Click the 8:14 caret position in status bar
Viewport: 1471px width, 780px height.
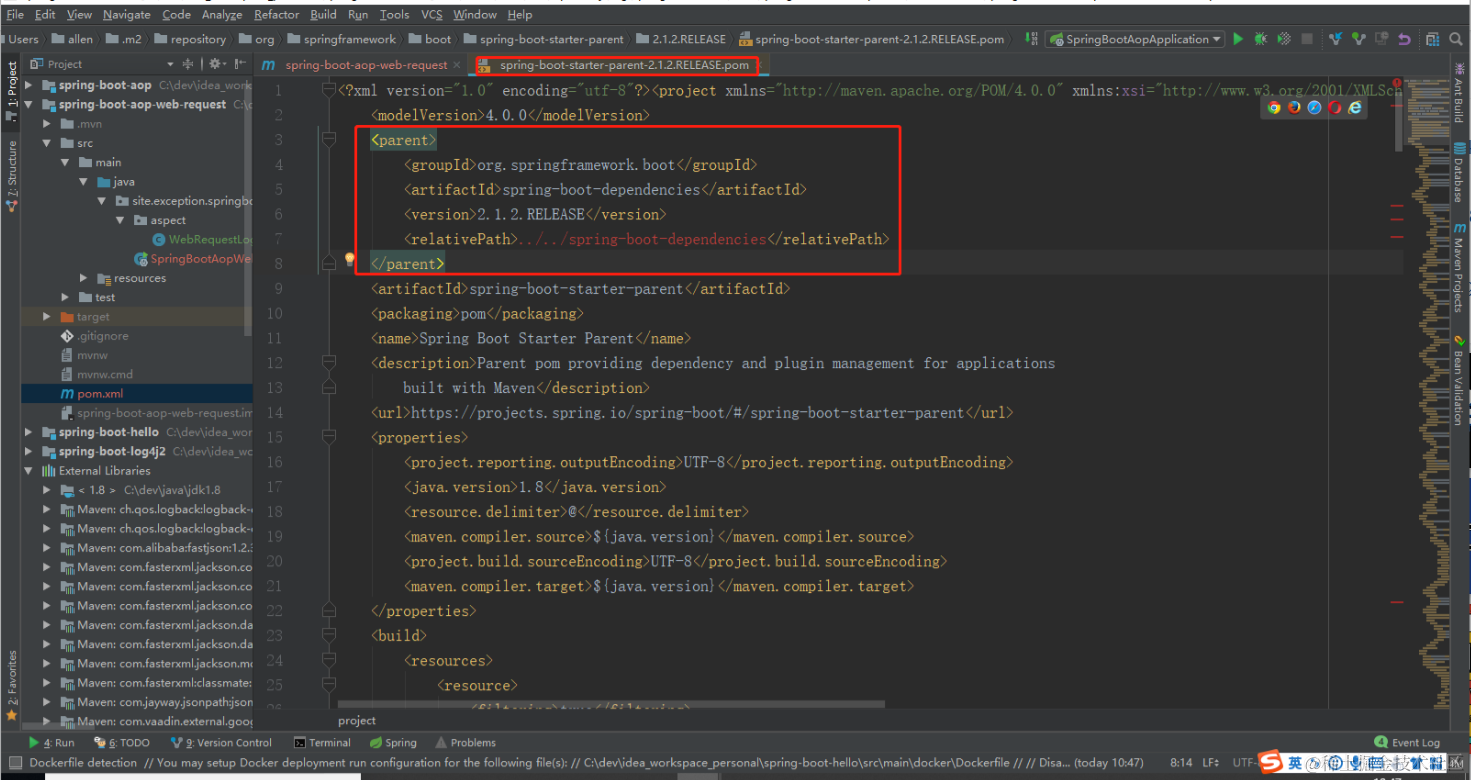click(1181, 763)
